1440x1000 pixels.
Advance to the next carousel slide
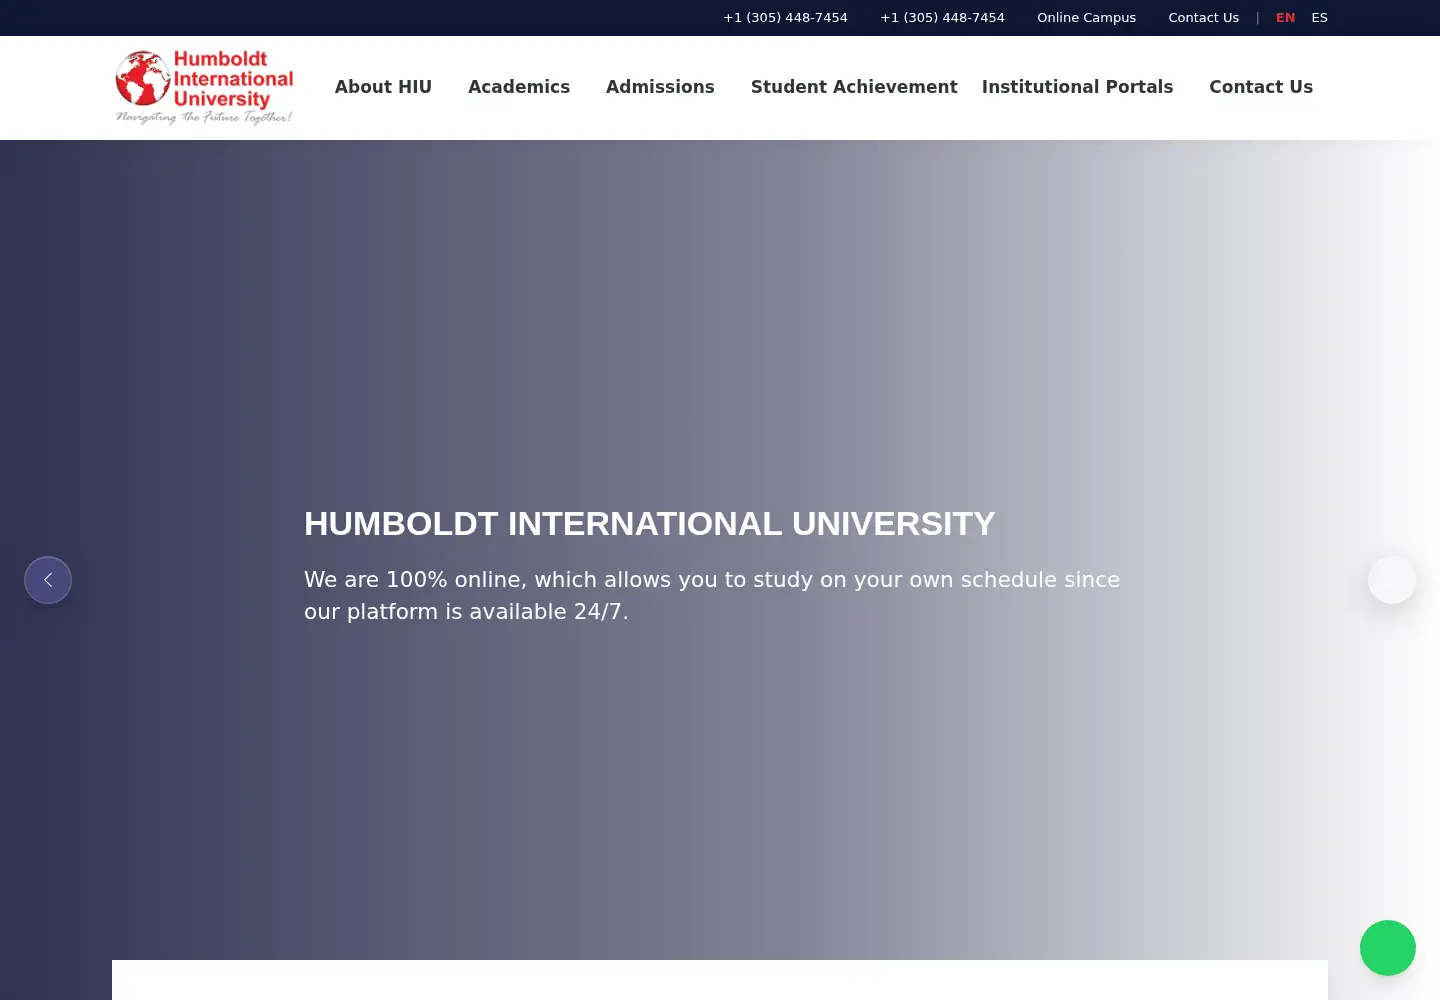1392,580
